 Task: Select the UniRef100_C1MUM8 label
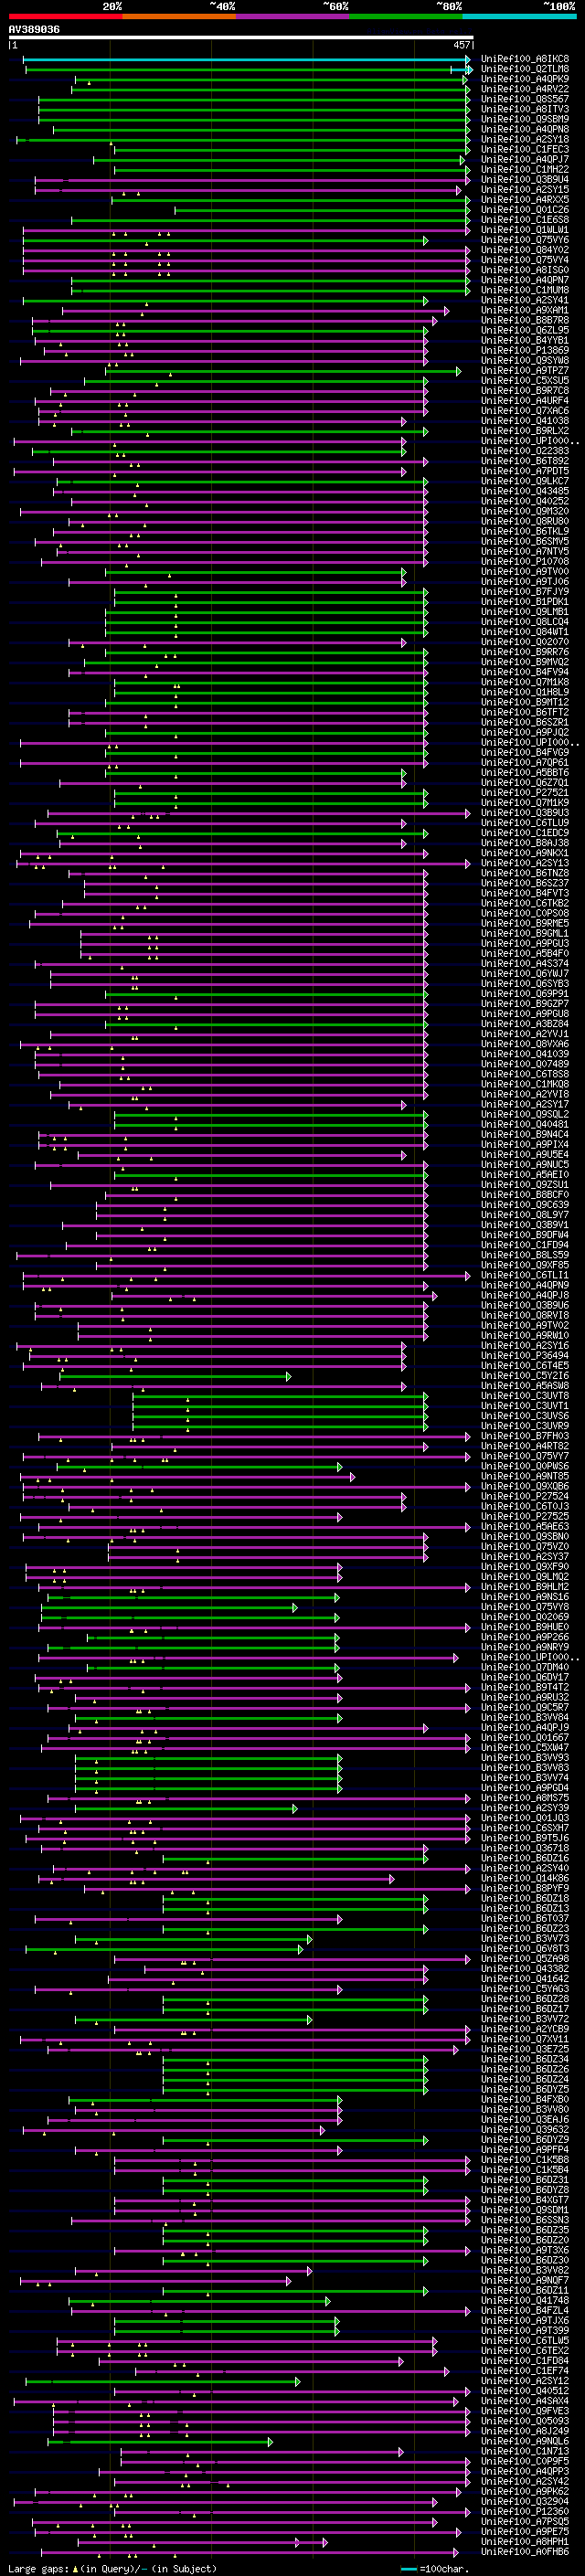525,290
